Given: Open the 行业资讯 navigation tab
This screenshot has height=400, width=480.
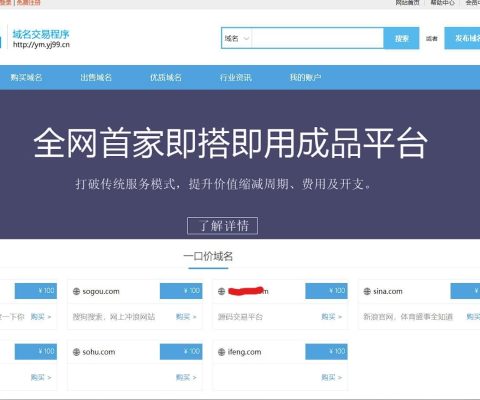Looking at the screenshot, I should tap(236, 78).
